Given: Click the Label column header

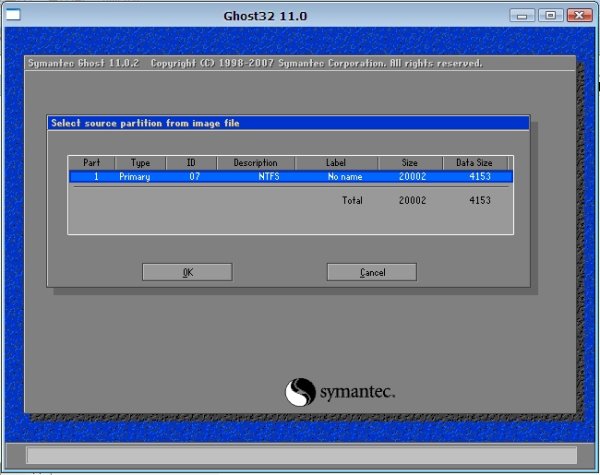Looking at the screenshot, I should (x=335, y=162).
